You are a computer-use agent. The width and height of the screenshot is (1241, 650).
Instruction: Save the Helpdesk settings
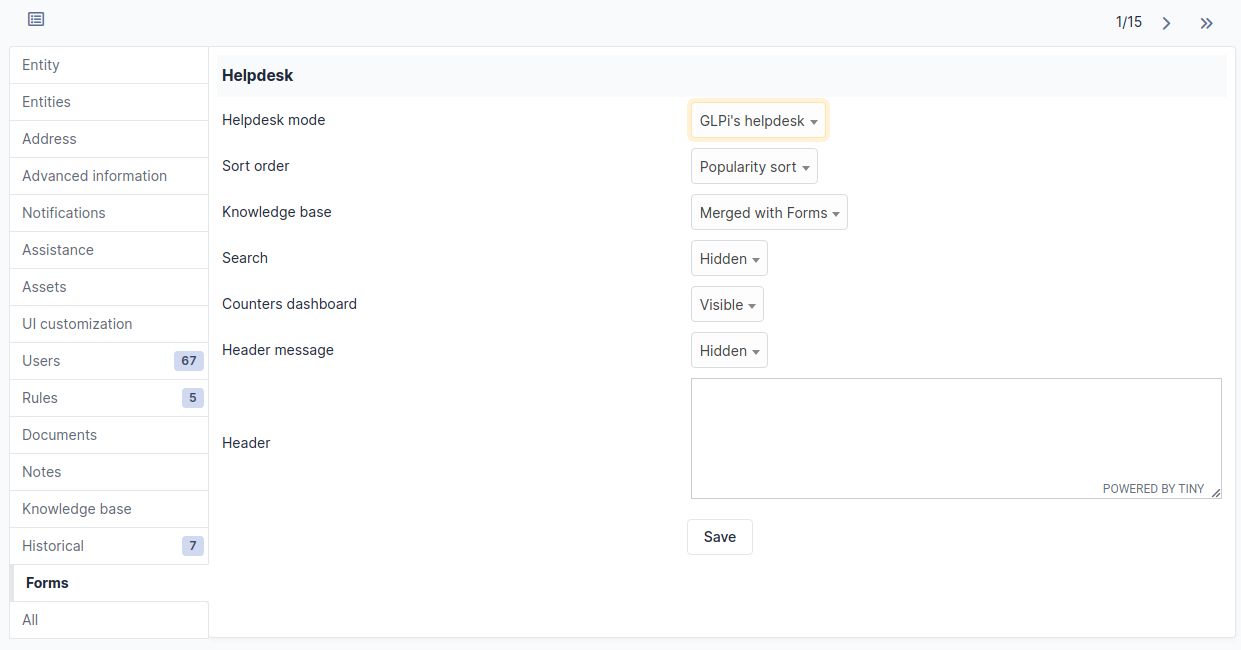click(x=719, y=536)
